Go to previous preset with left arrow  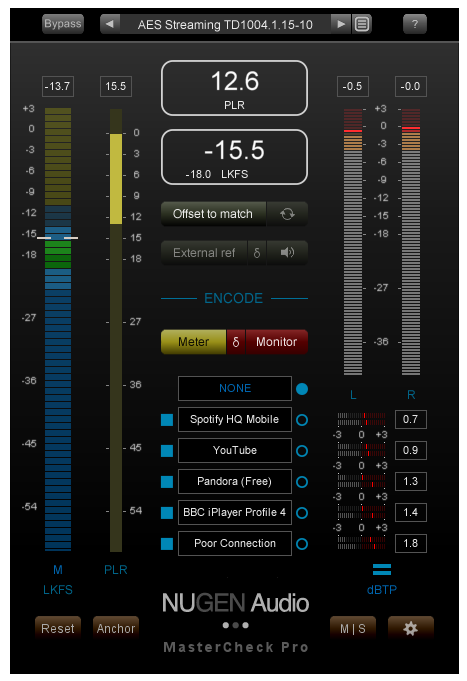coord(110,24)
